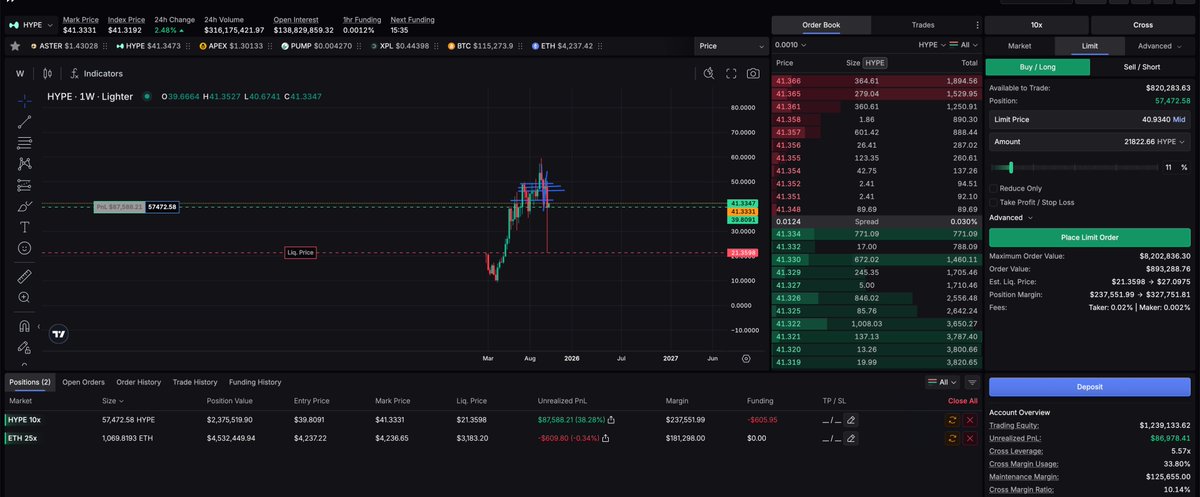1200x497 pixels.
Task: Toggle the magnet snap mode
Action: (x=25, y=325)
